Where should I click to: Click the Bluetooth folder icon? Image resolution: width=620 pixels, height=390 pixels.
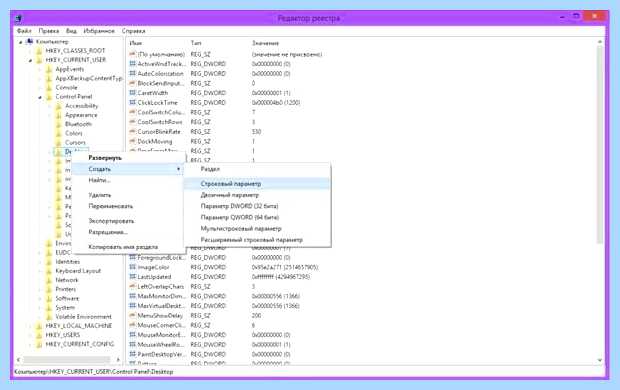click(59, 124)
